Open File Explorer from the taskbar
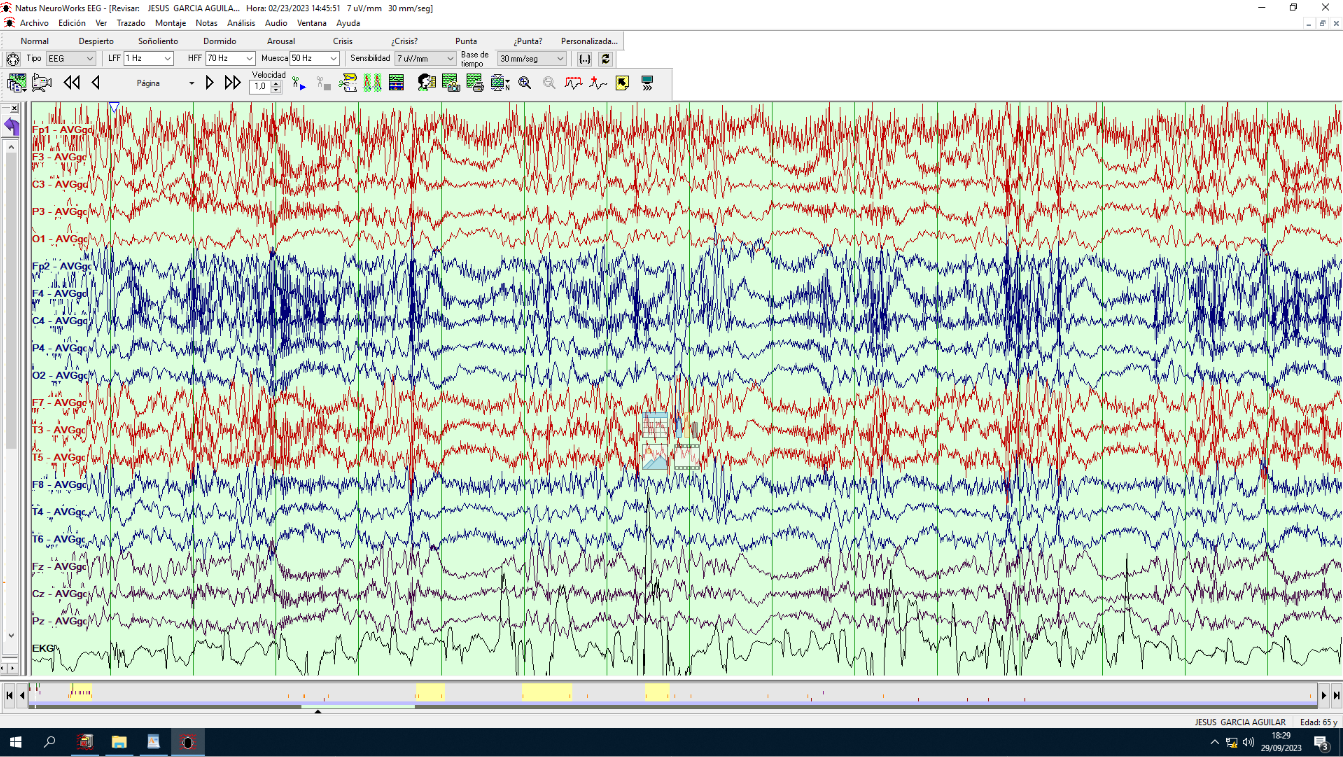 click(x=119, y=742)
